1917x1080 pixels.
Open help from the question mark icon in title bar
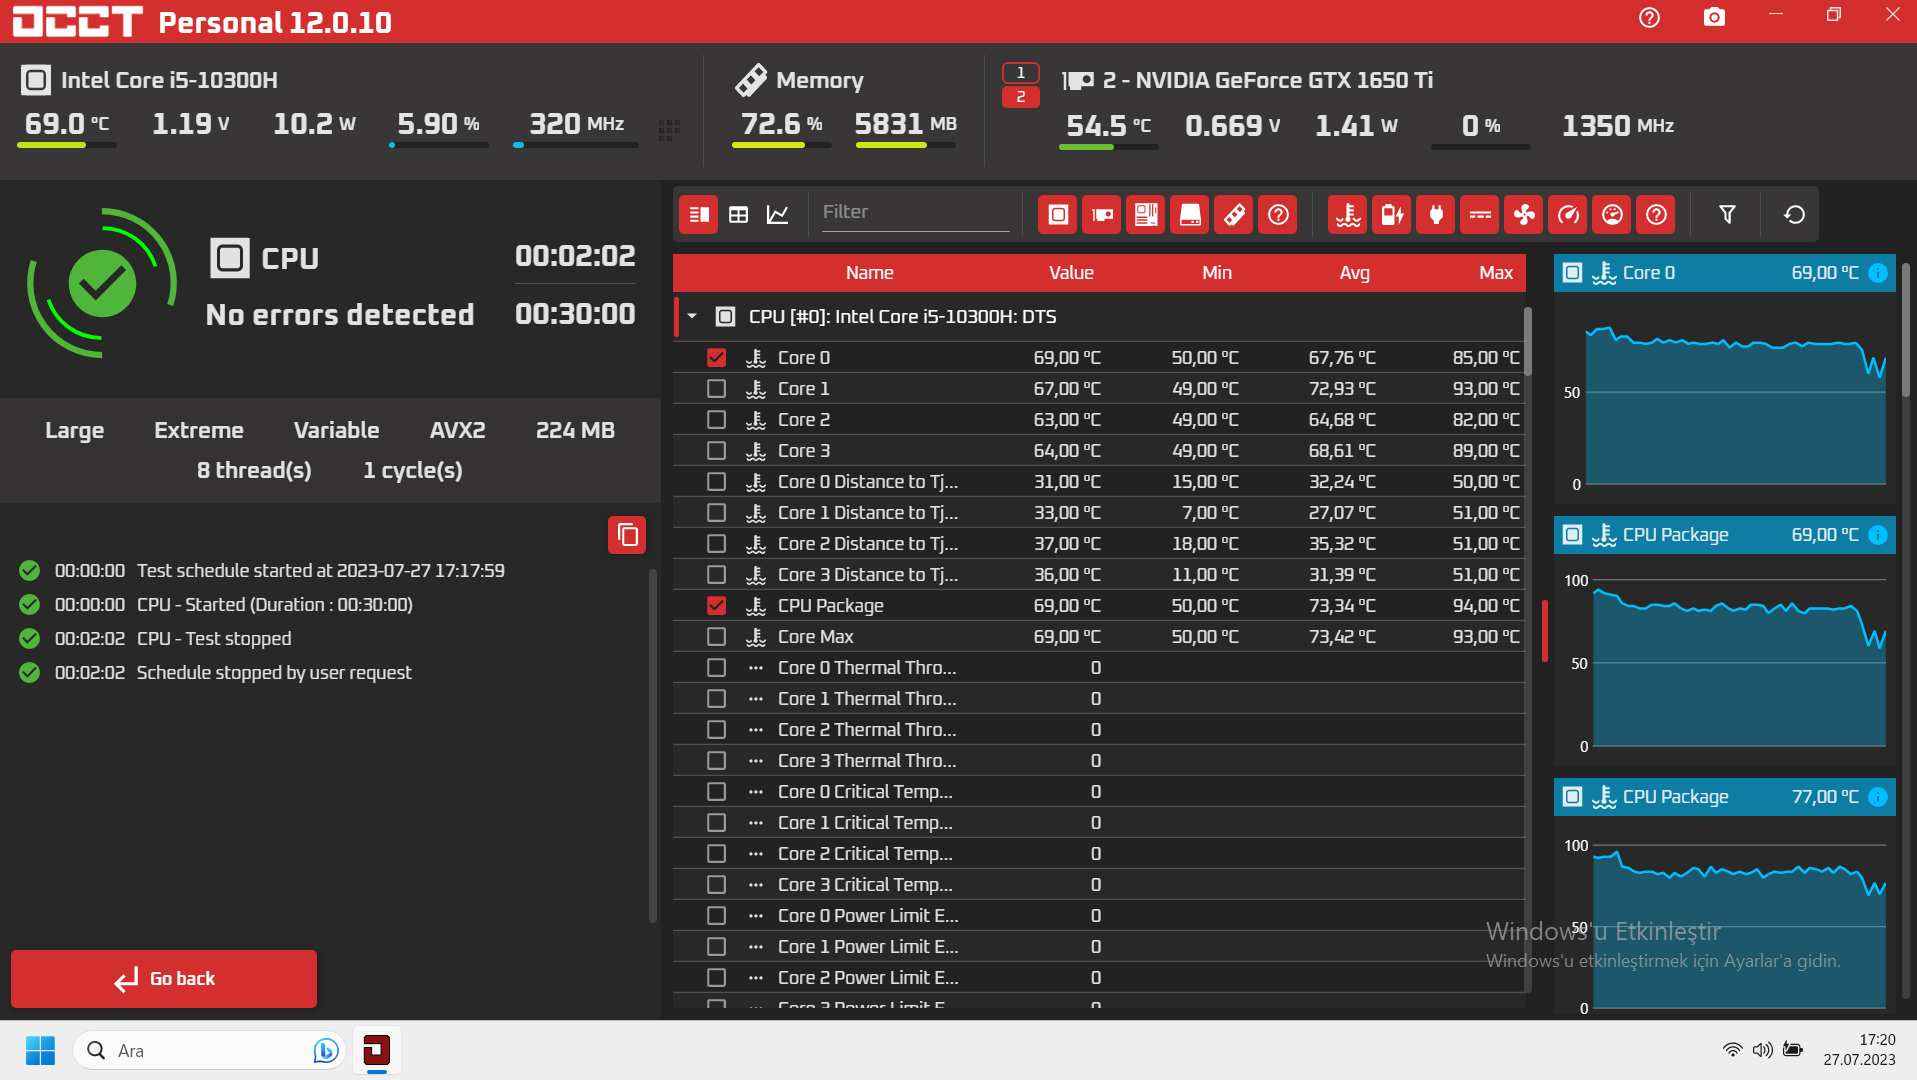1649,17
